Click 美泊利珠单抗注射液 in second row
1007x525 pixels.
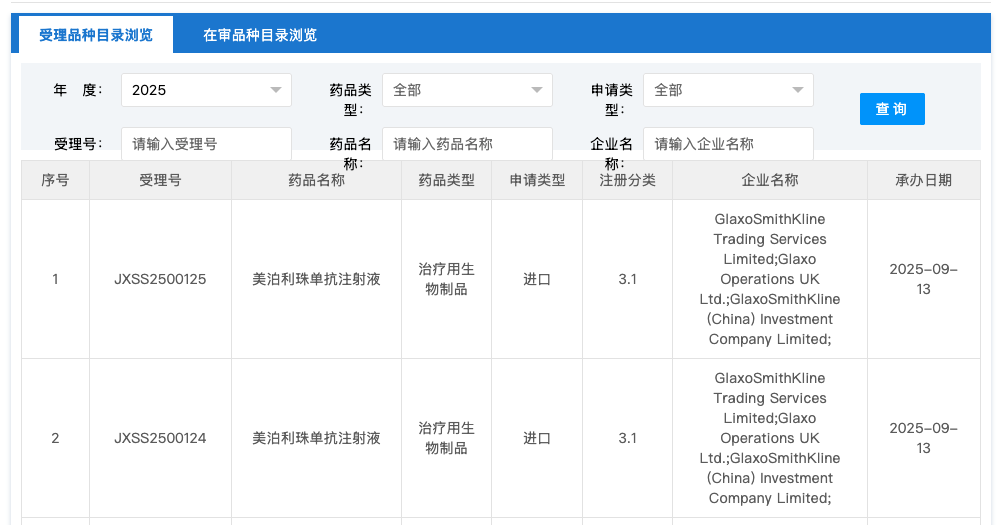[x=316, y=438]
